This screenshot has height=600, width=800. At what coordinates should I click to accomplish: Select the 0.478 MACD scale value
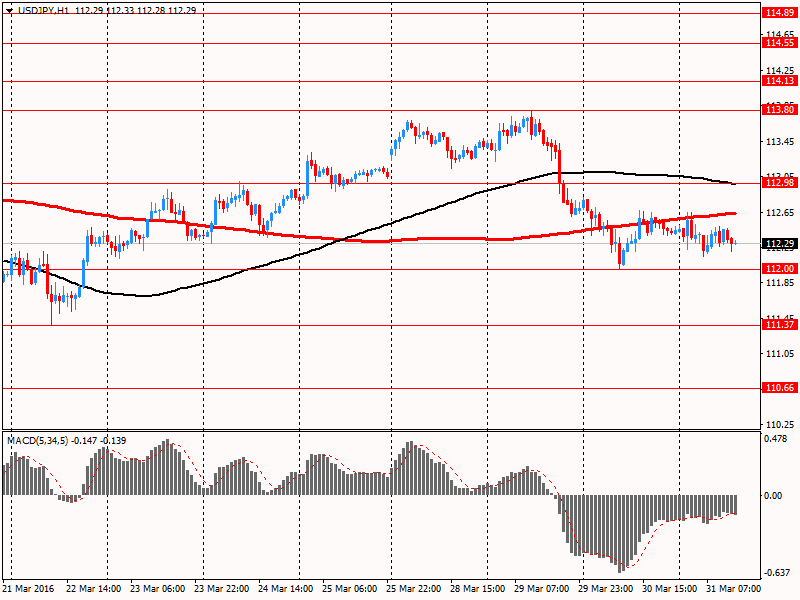coord(776,438)
